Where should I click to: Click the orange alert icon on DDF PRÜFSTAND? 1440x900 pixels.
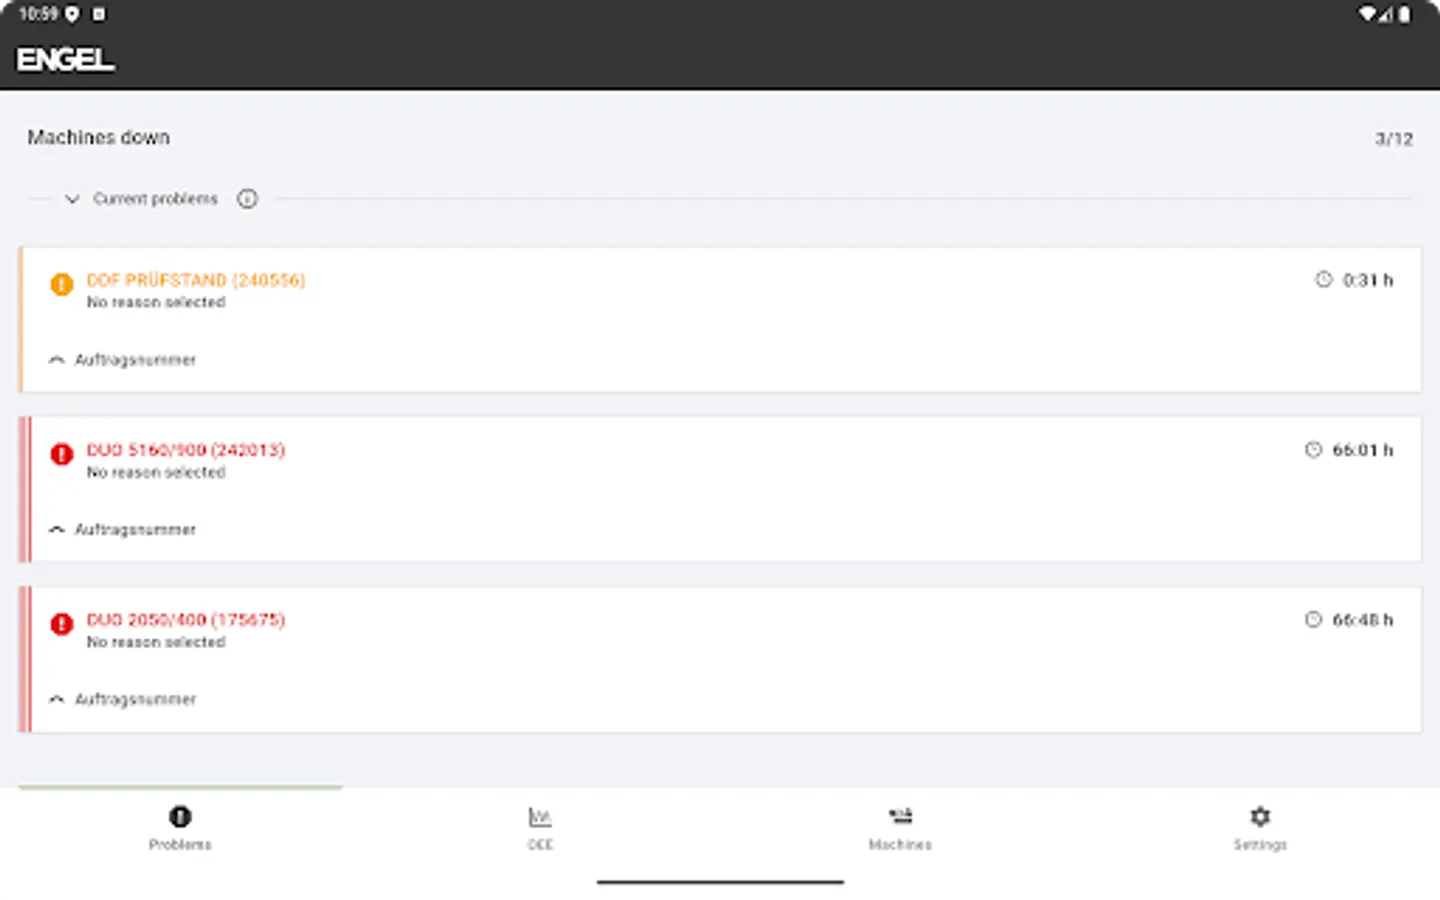61,284
